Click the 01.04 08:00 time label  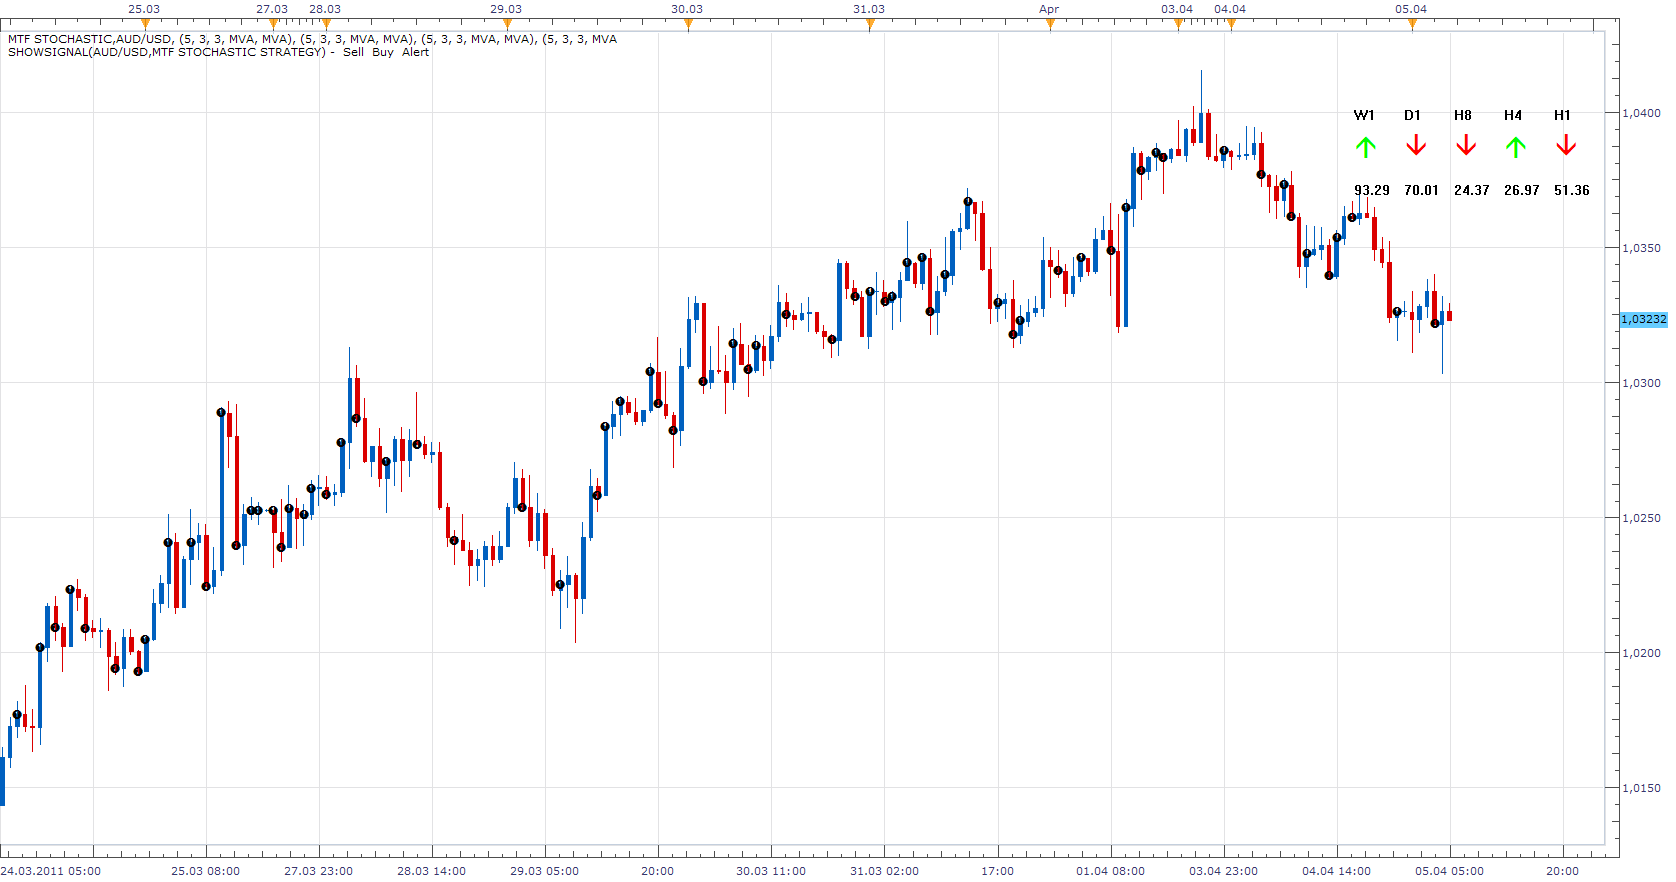click(x=1110, y=871)
